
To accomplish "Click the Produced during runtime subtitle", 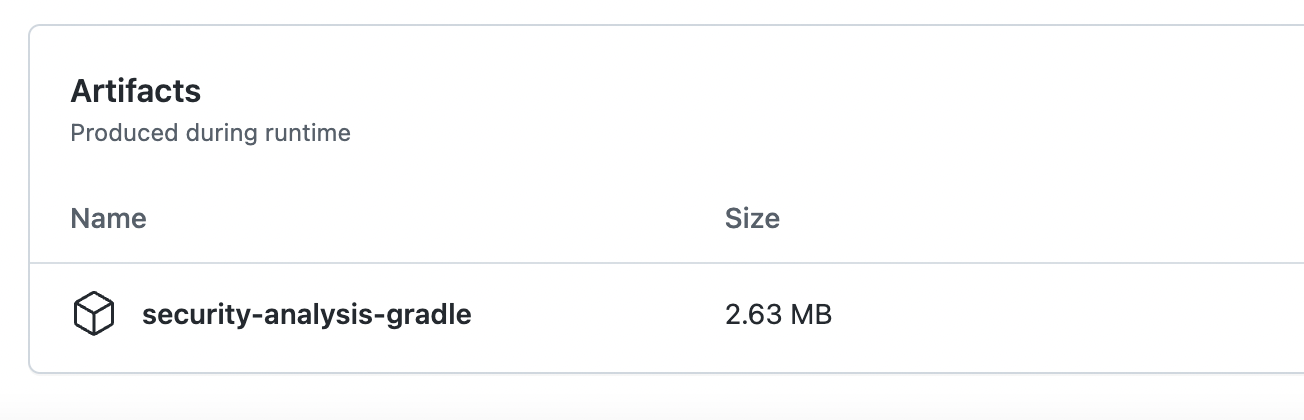I will pos(210,133).
